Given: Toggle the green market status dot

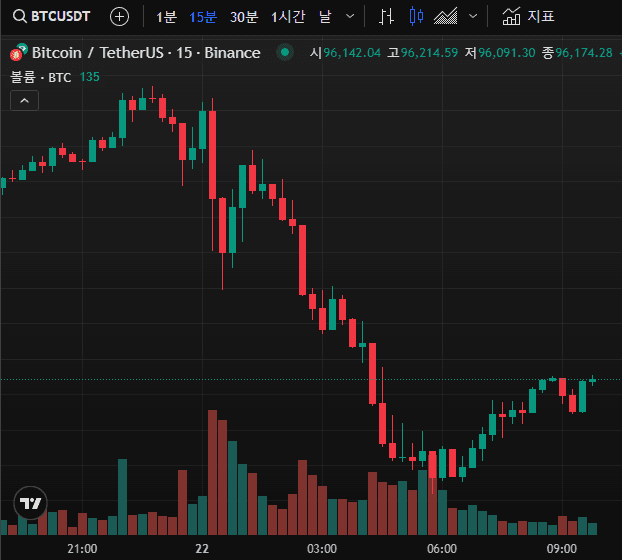Looking at the screenshot, I should (285, 53).
